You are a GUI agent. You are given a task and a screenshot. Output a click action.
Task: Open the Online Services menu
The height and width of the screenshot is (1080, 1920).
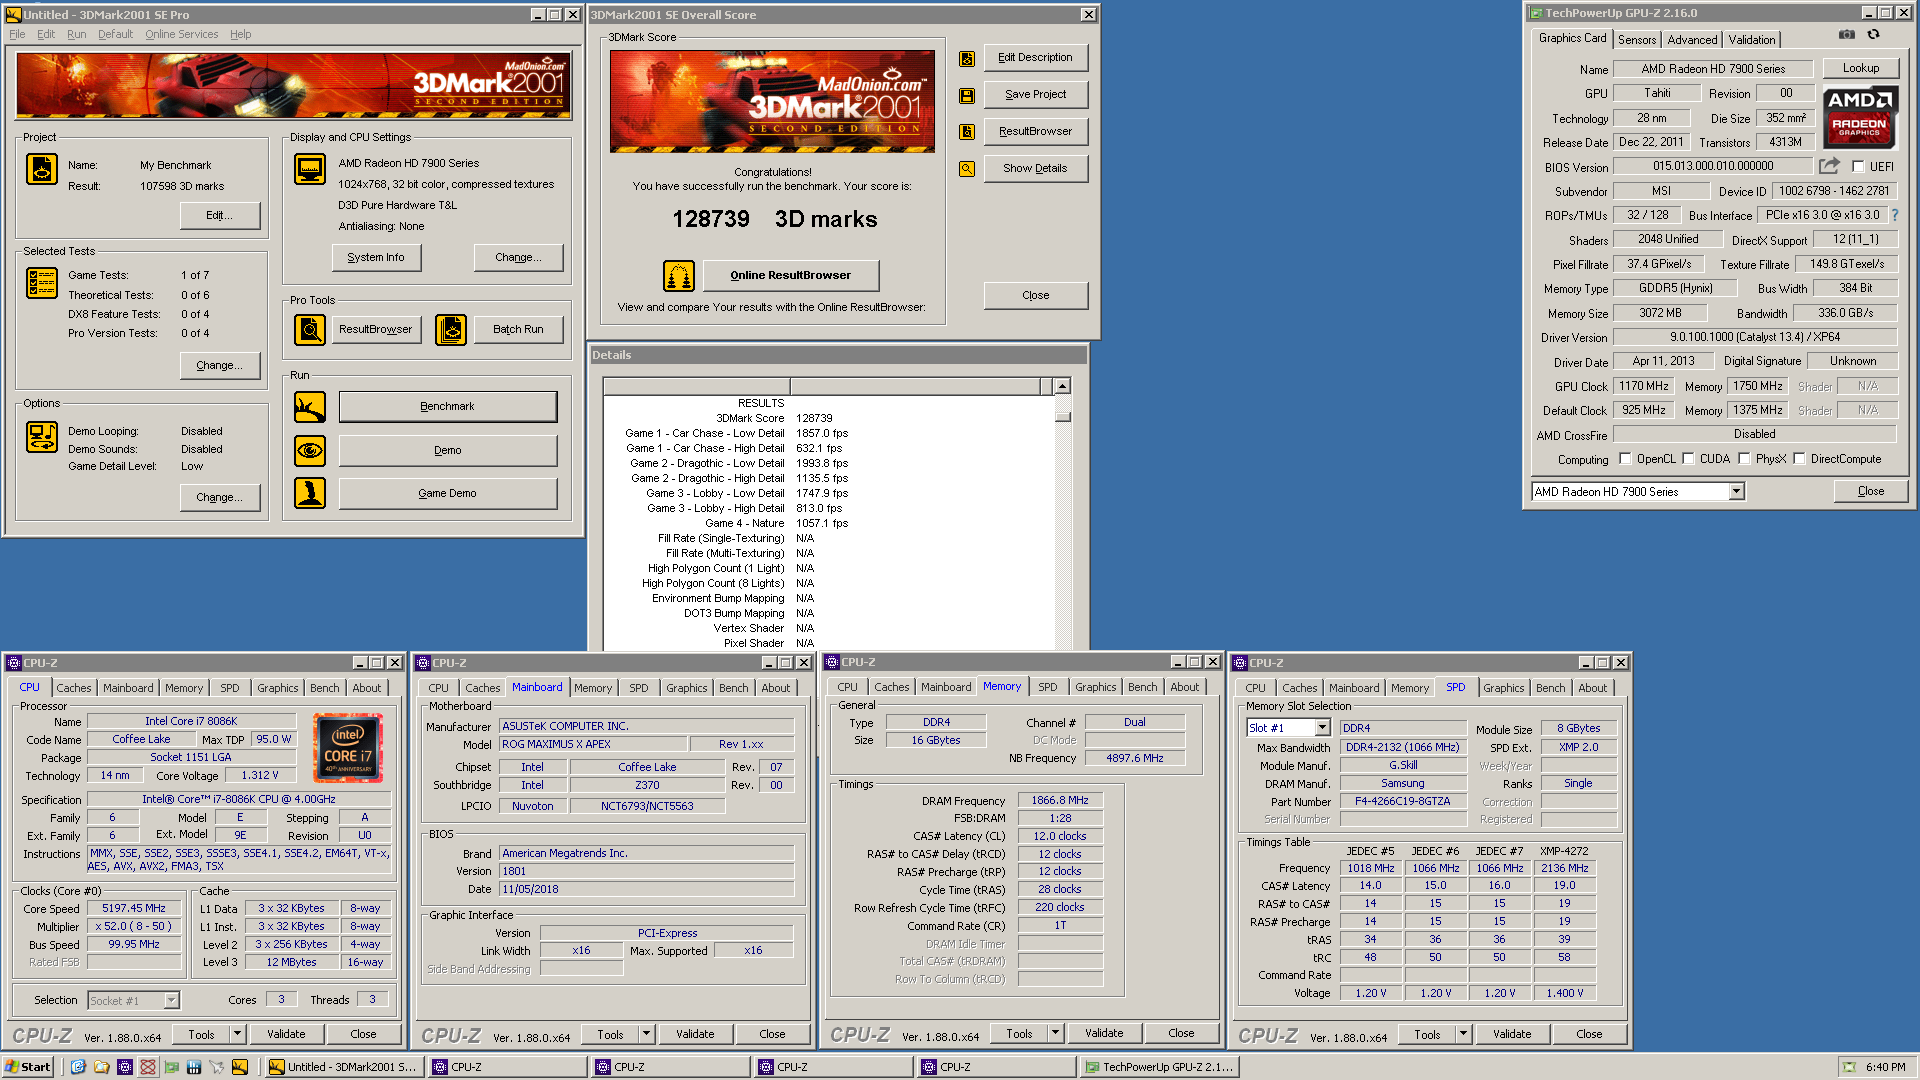pos(181,34)
